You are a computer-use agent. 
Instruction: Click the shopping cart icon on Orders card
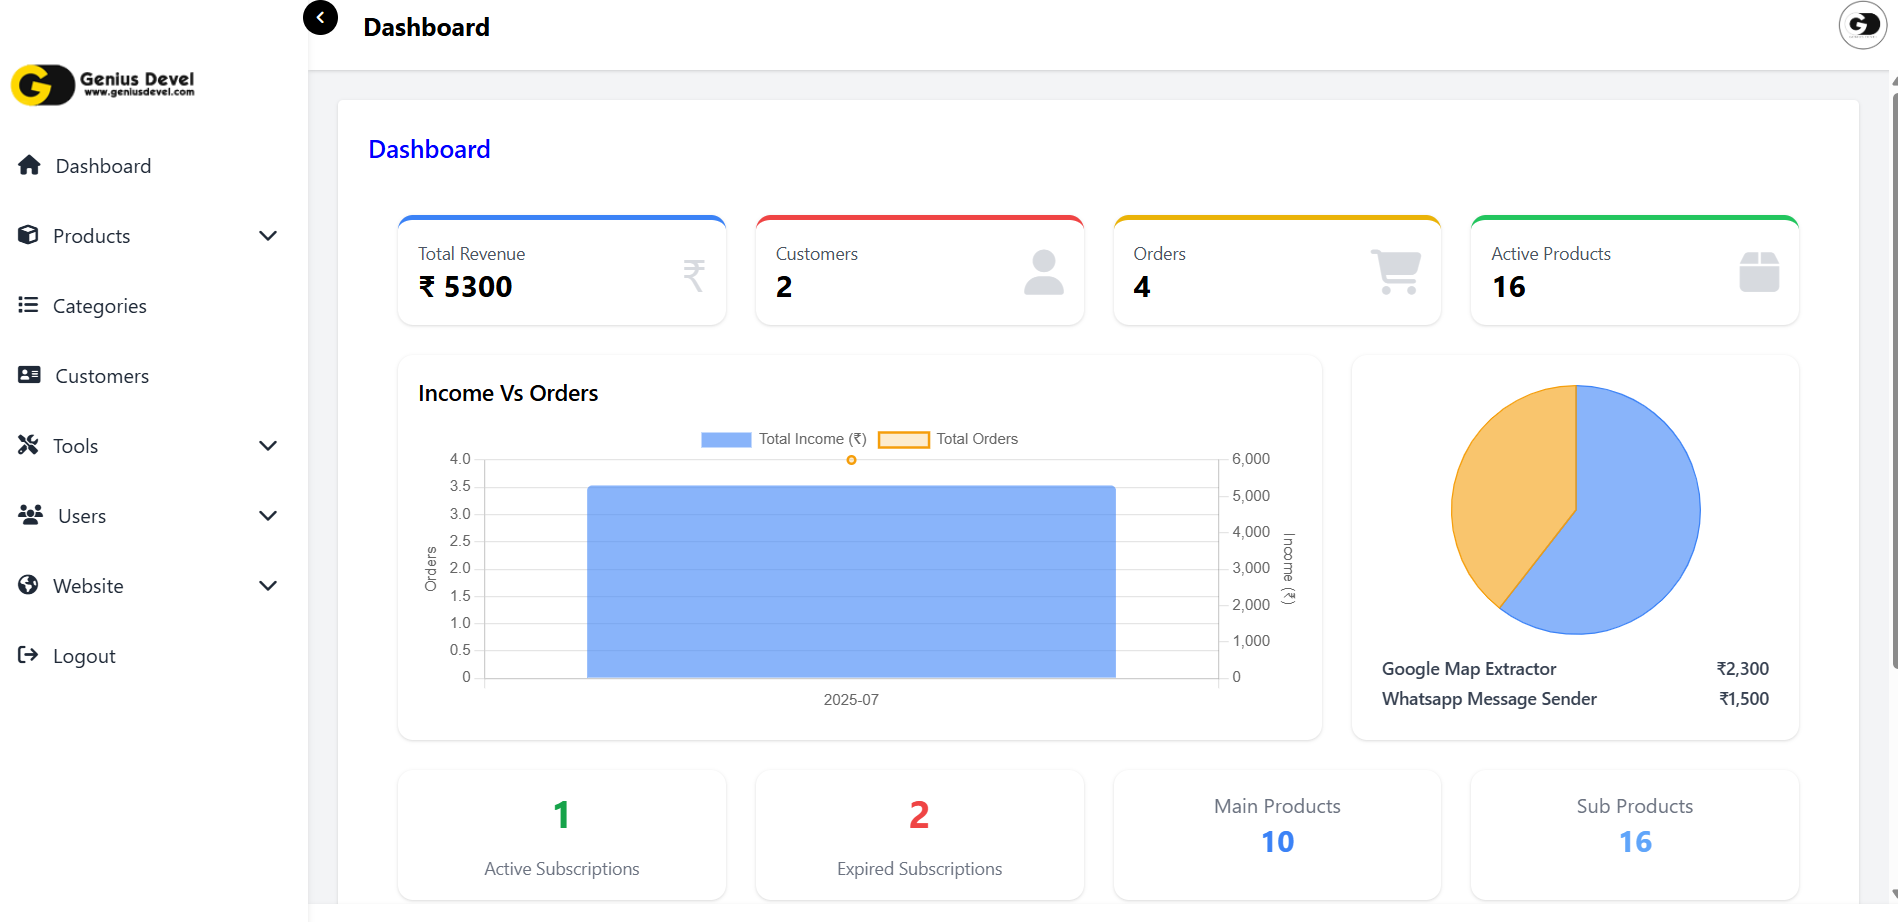click(x=1396, y=272)
